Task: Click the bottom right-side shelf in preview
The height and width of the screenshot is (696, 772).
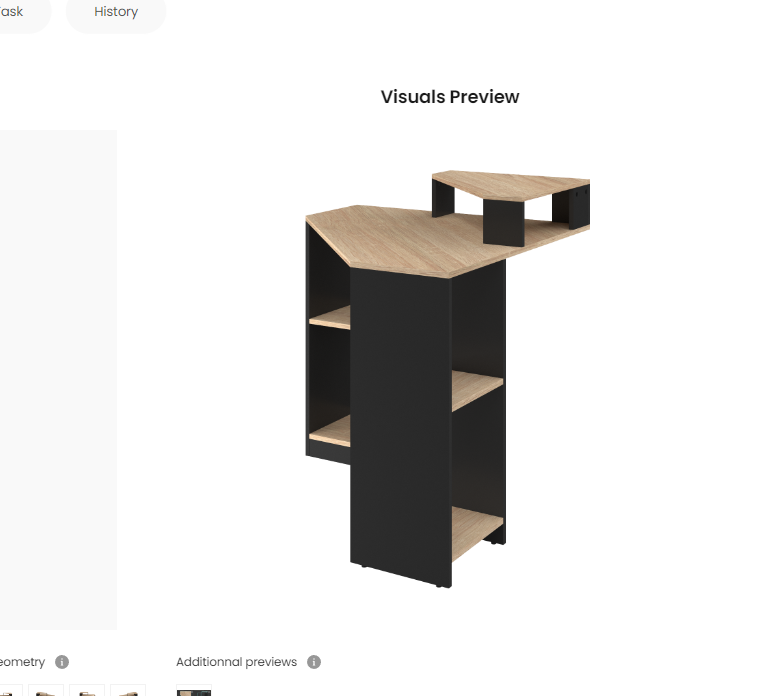Action: (477, 533)
